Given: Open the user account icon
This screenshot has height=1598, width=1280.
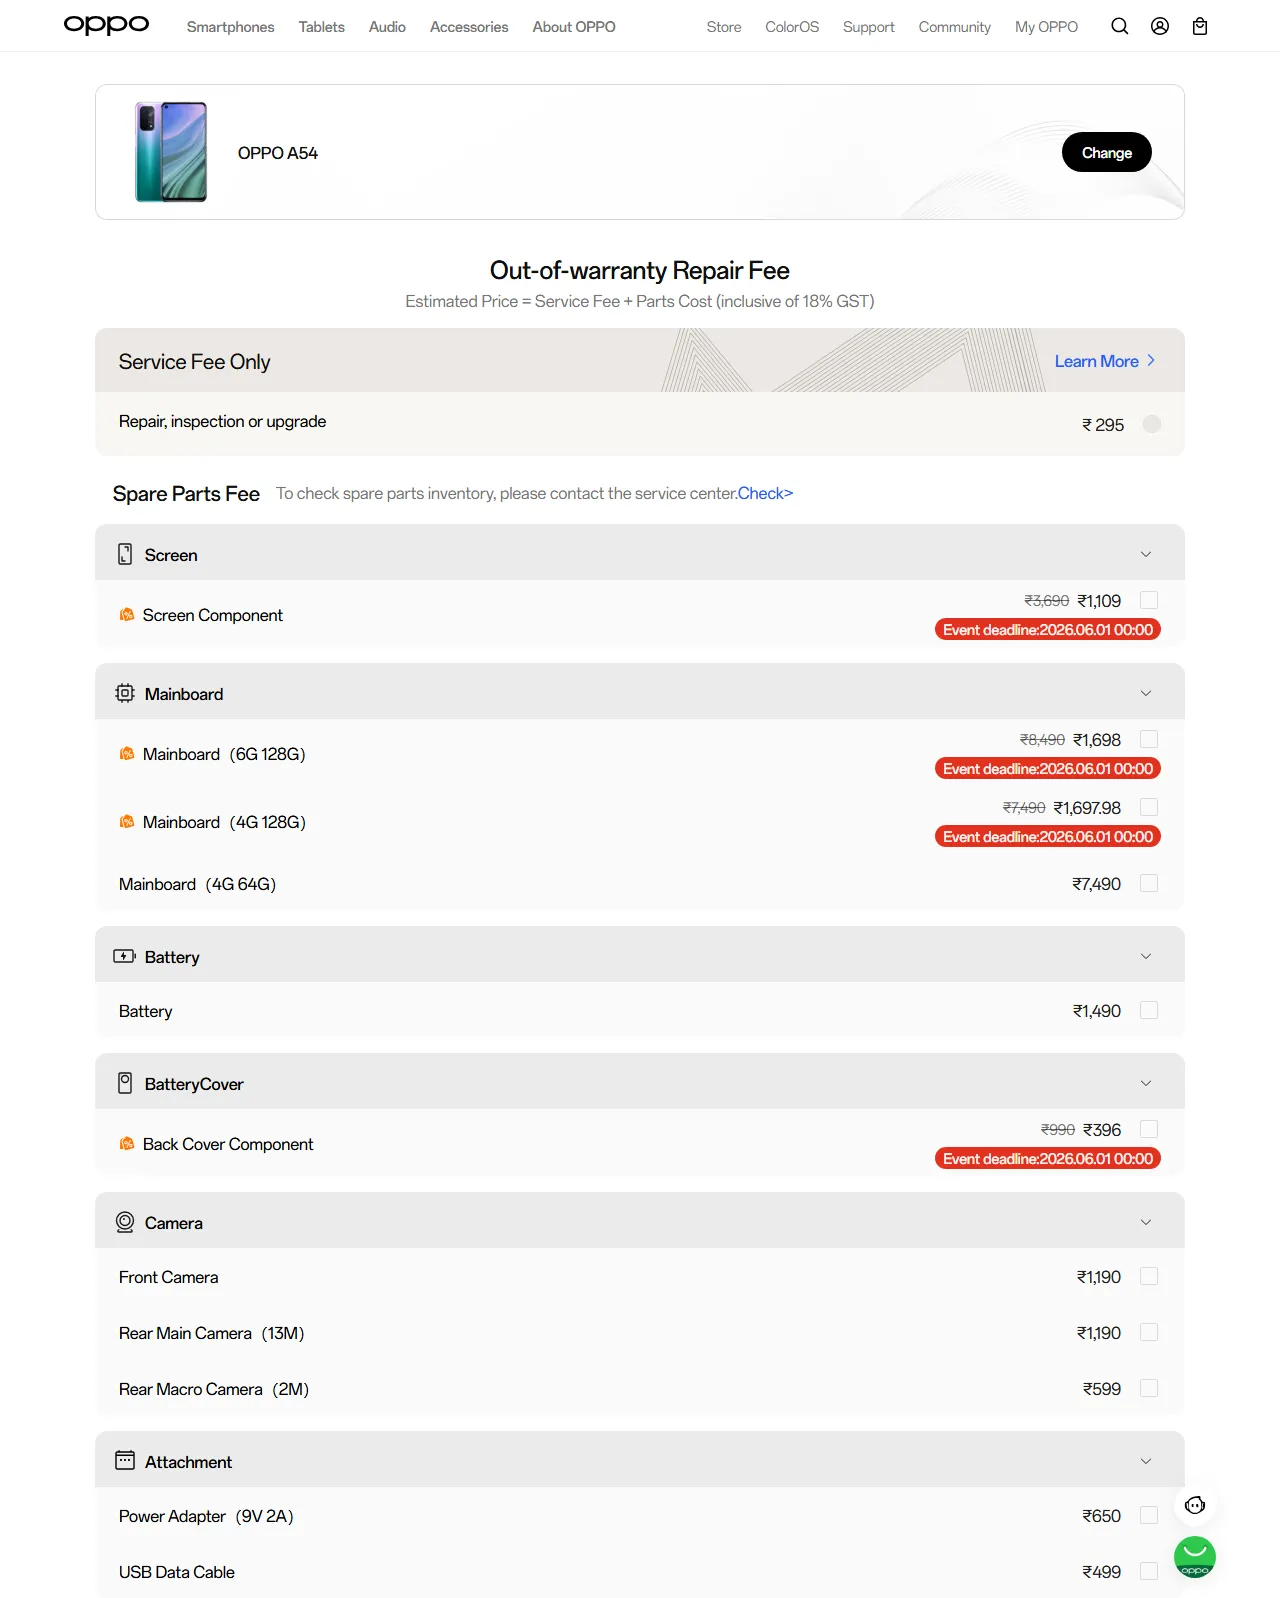Looking at the screenshot, I should pyautogui.click(x=1160, y=27).
